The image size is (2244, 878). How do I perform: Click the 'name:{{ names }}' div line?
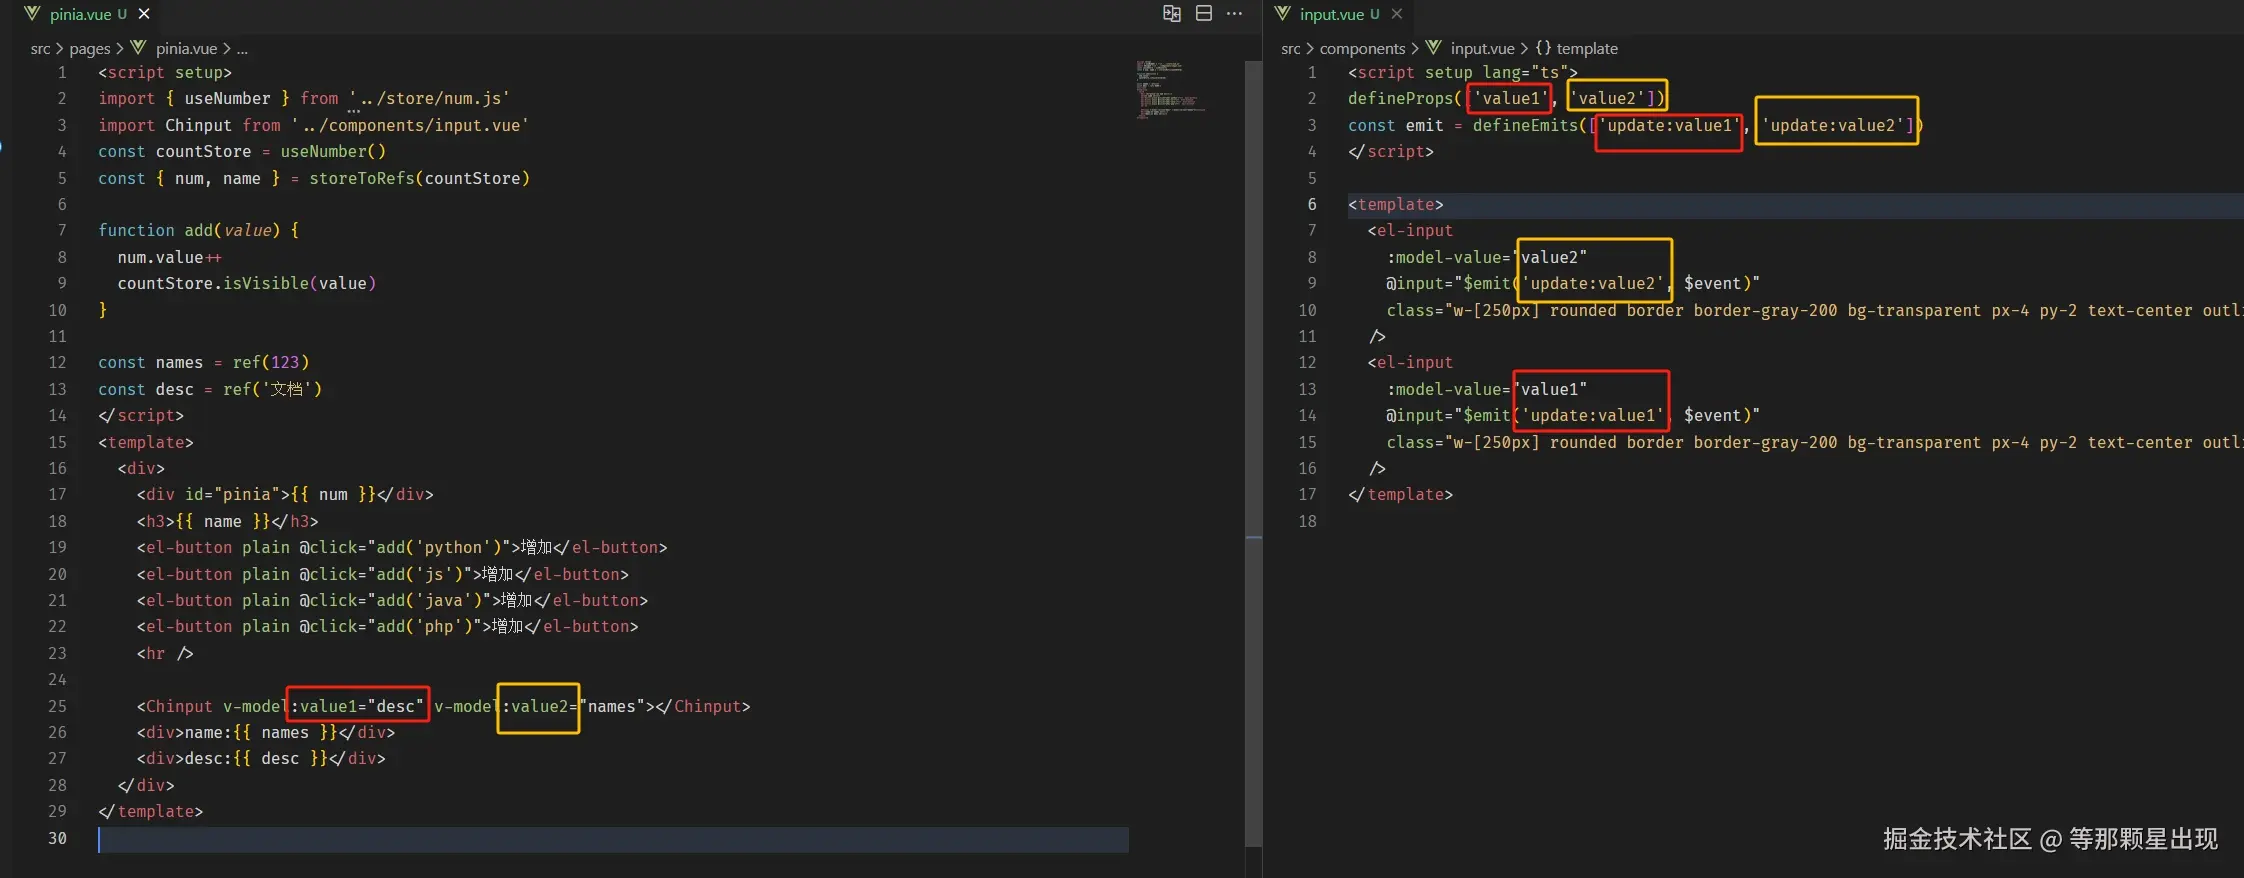coord(266,732)
